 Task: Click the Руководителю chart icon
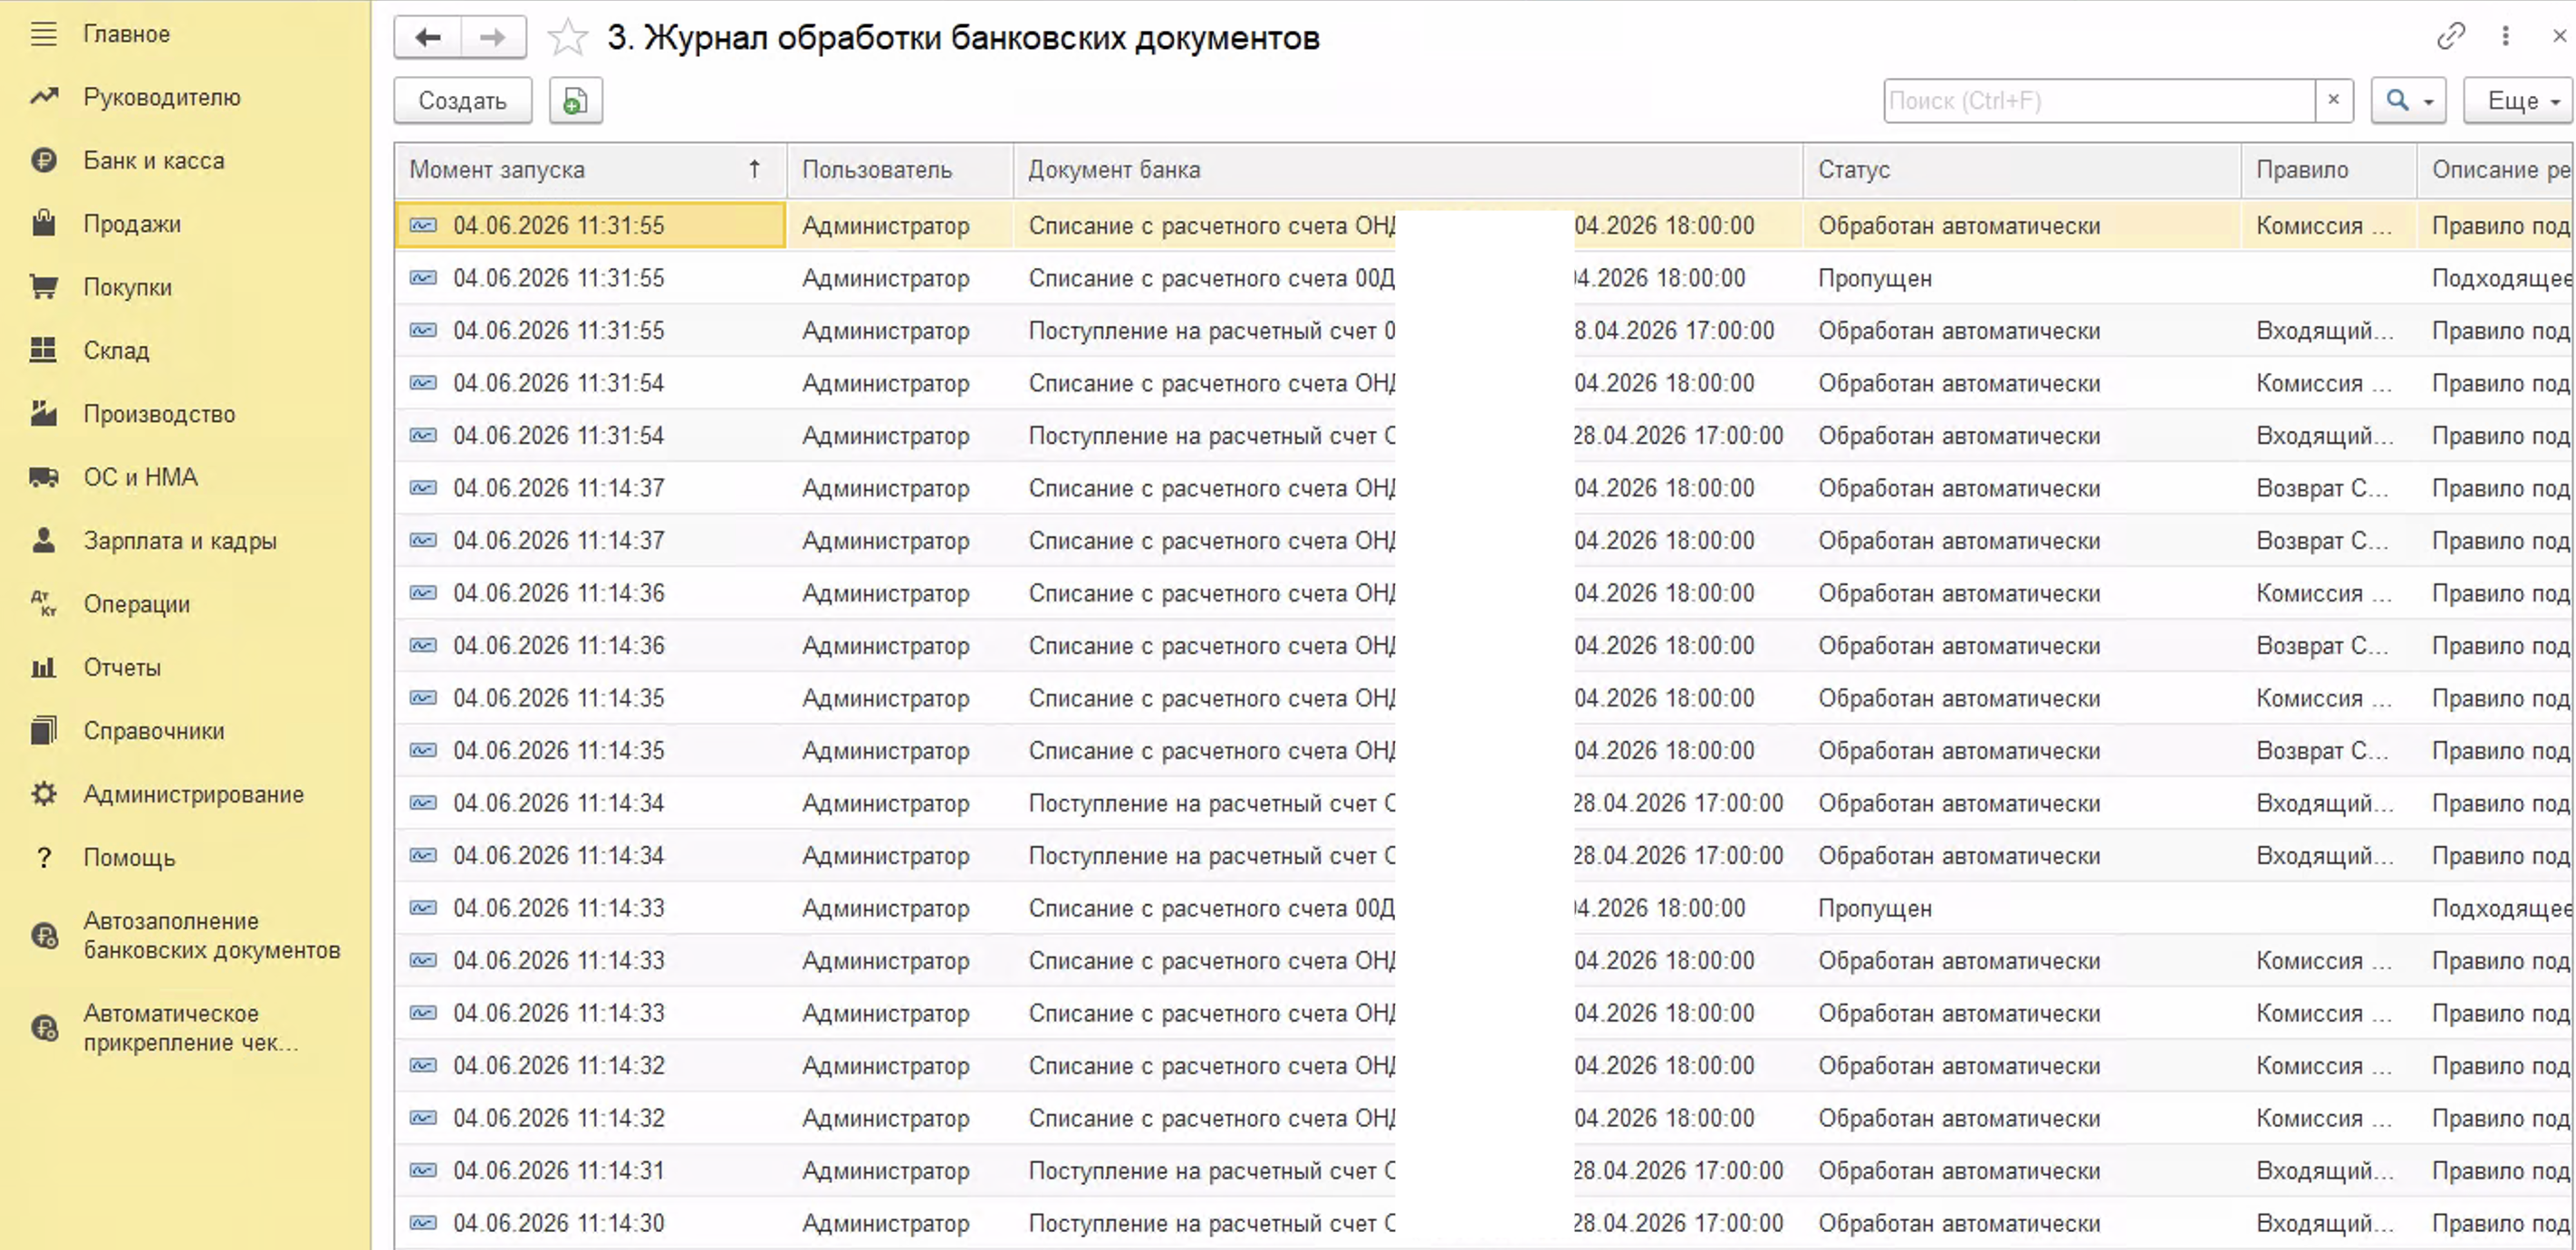pos(43,97)
